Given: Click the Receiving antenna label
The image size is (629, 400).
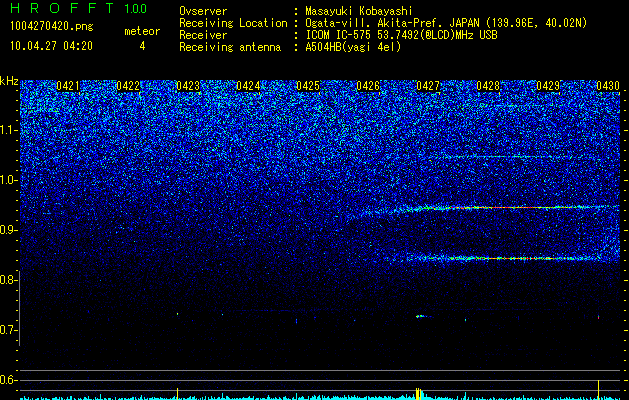Looking at the screenshot, I should pos(230,47).
